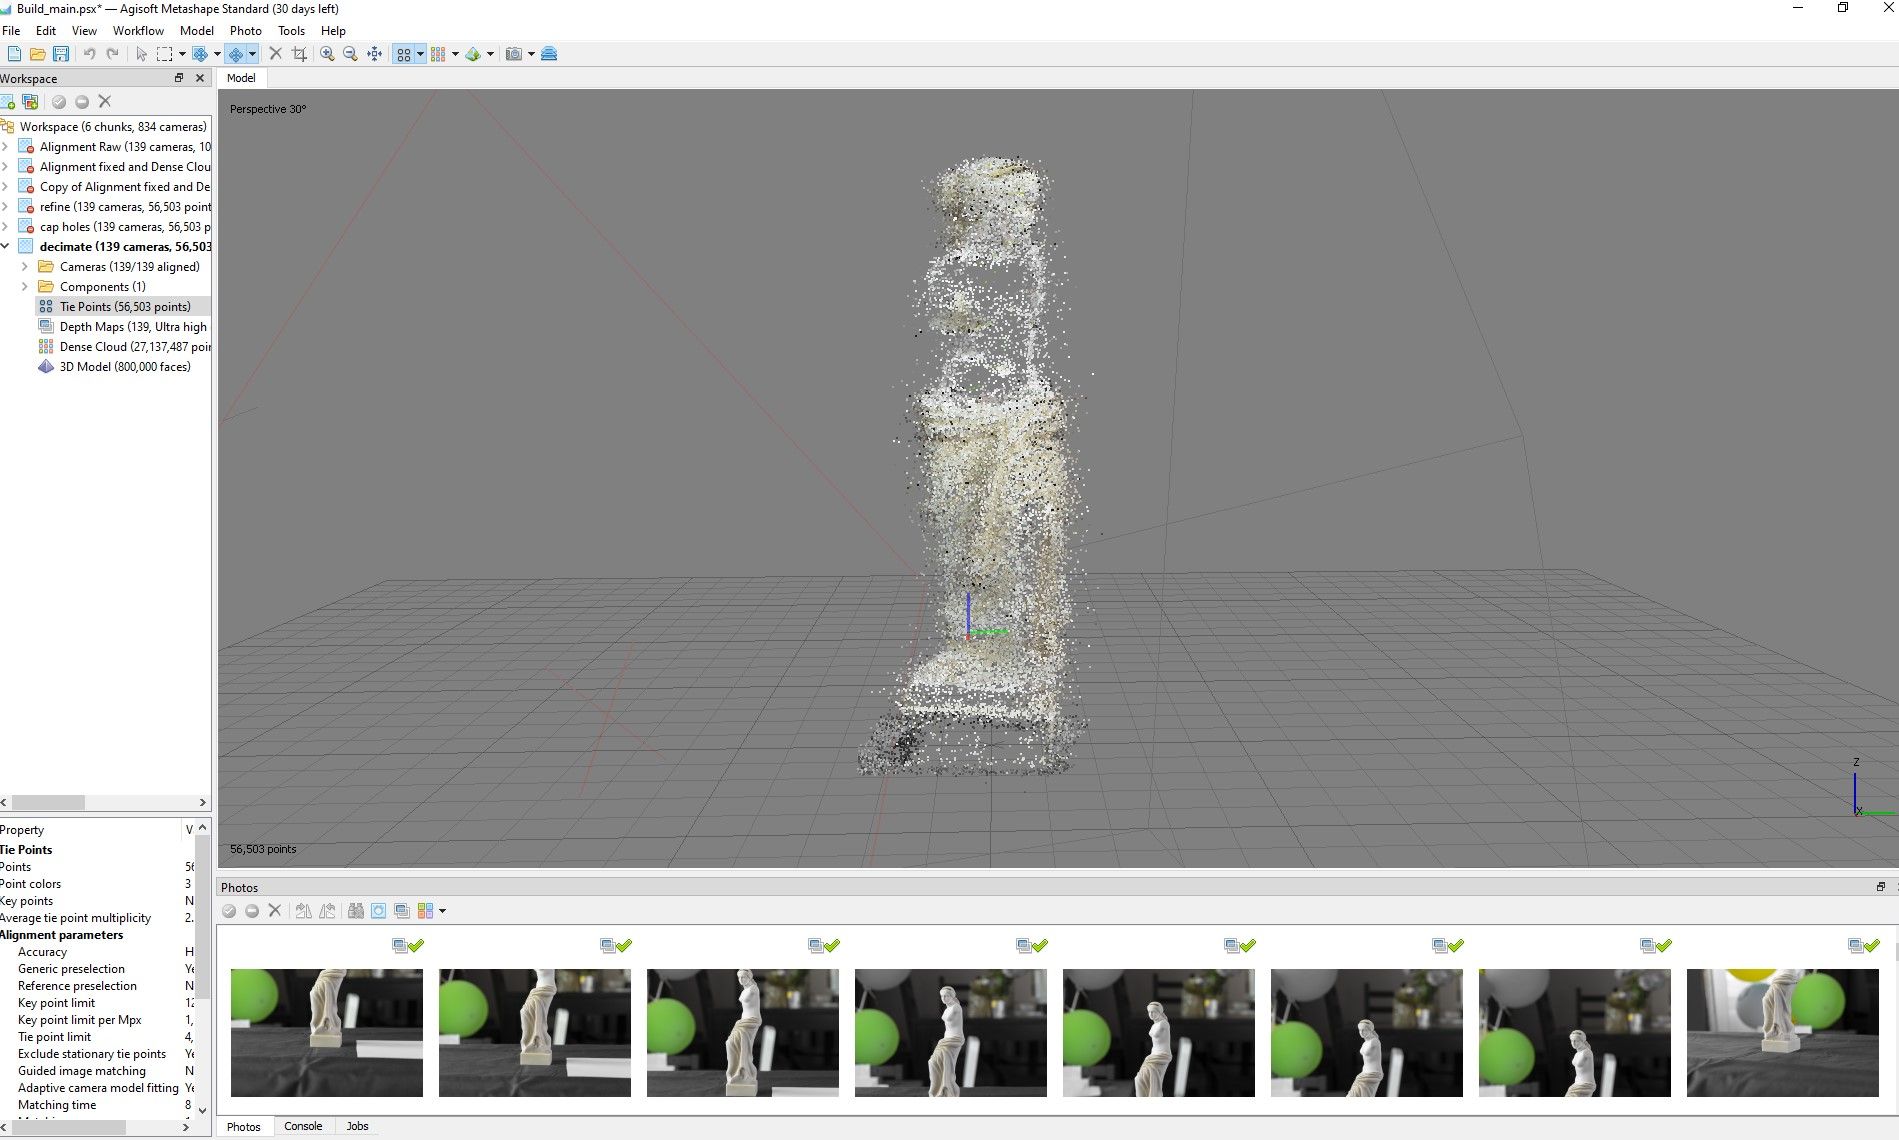This screenshot has width=1899, height=1140.
Task: Toggle the Tie Points view button
Action: (403, 54)
